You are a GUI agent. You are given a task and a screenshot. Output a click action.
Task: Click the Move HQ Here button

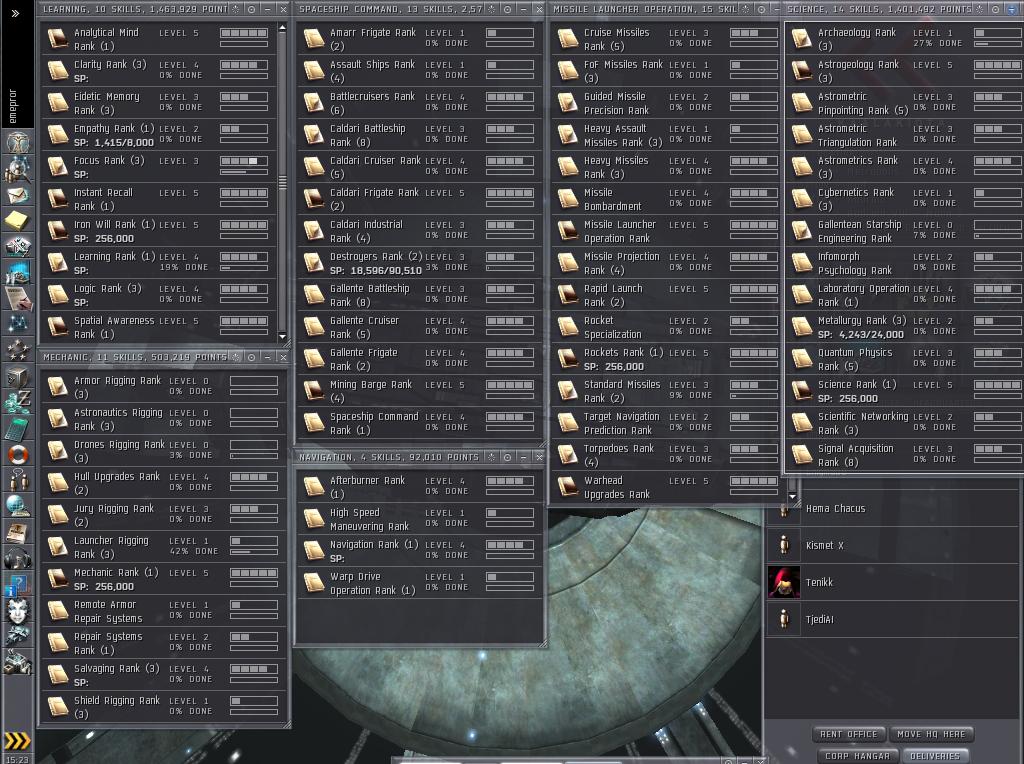[x=931, y=734]
